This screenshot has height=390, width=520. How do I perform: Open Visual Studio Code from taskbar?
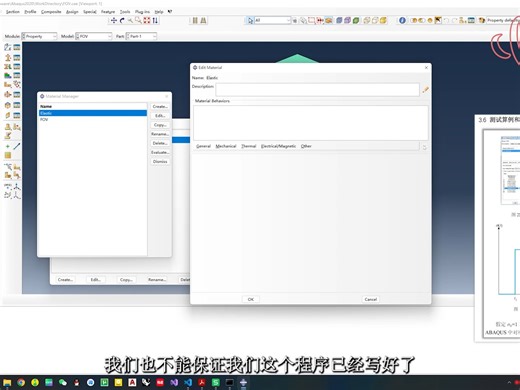pyautogui.click(x=188, y=383)
